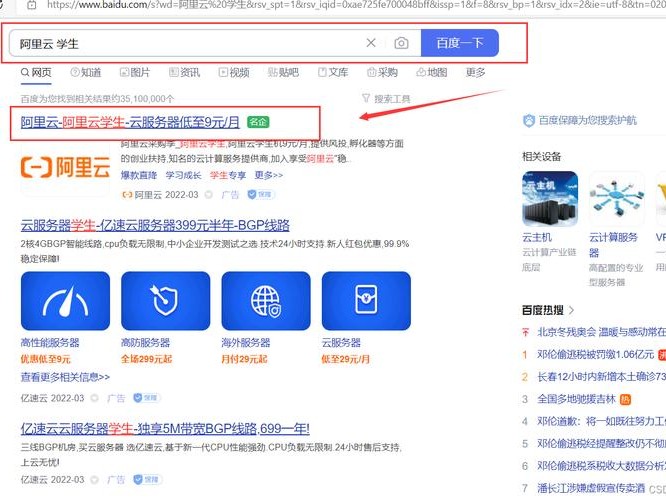The height and width of the screenshot is (500, 666).
Task: Expand 百度热搜 with its chevron
Action: tap(571, 310)
